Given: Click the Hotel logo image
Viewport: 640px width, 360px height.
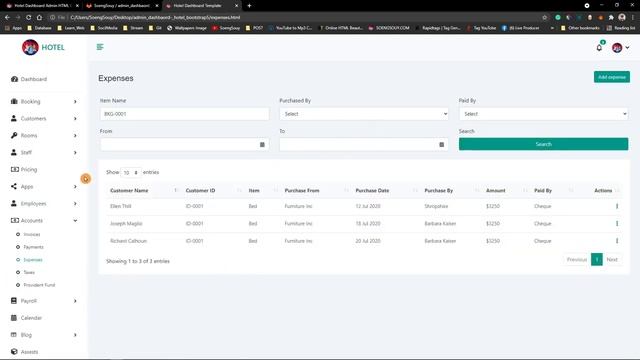Looking at the screenshot, I should coord(30,47).
